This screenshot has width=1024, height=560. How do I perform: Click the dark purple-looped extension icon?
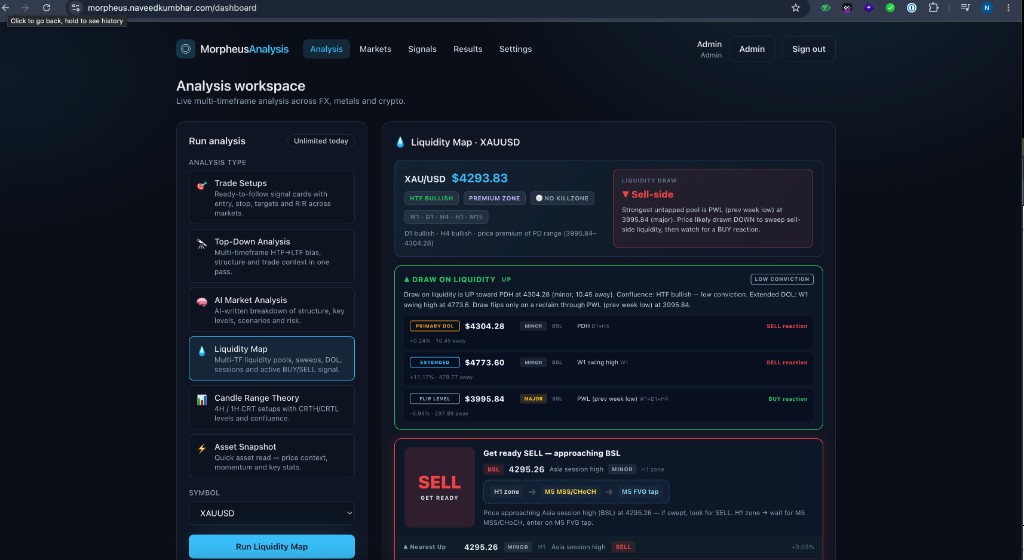[847, 8]
